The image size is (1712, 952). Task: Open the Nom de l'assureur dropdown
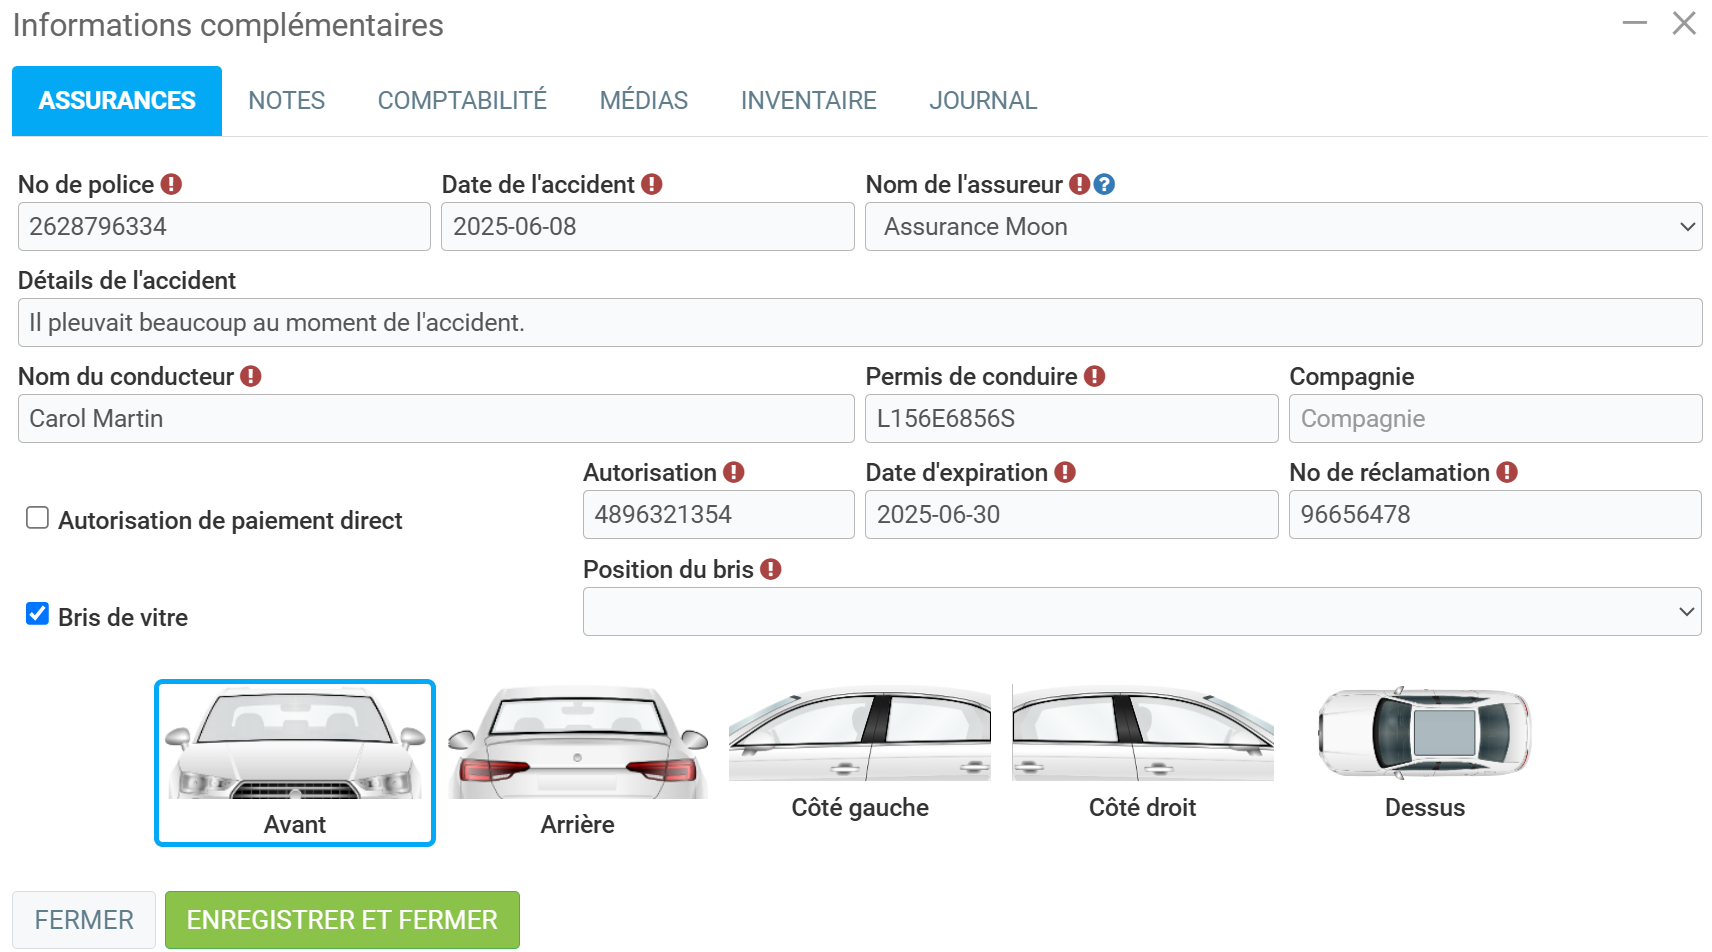point(1283,227)
